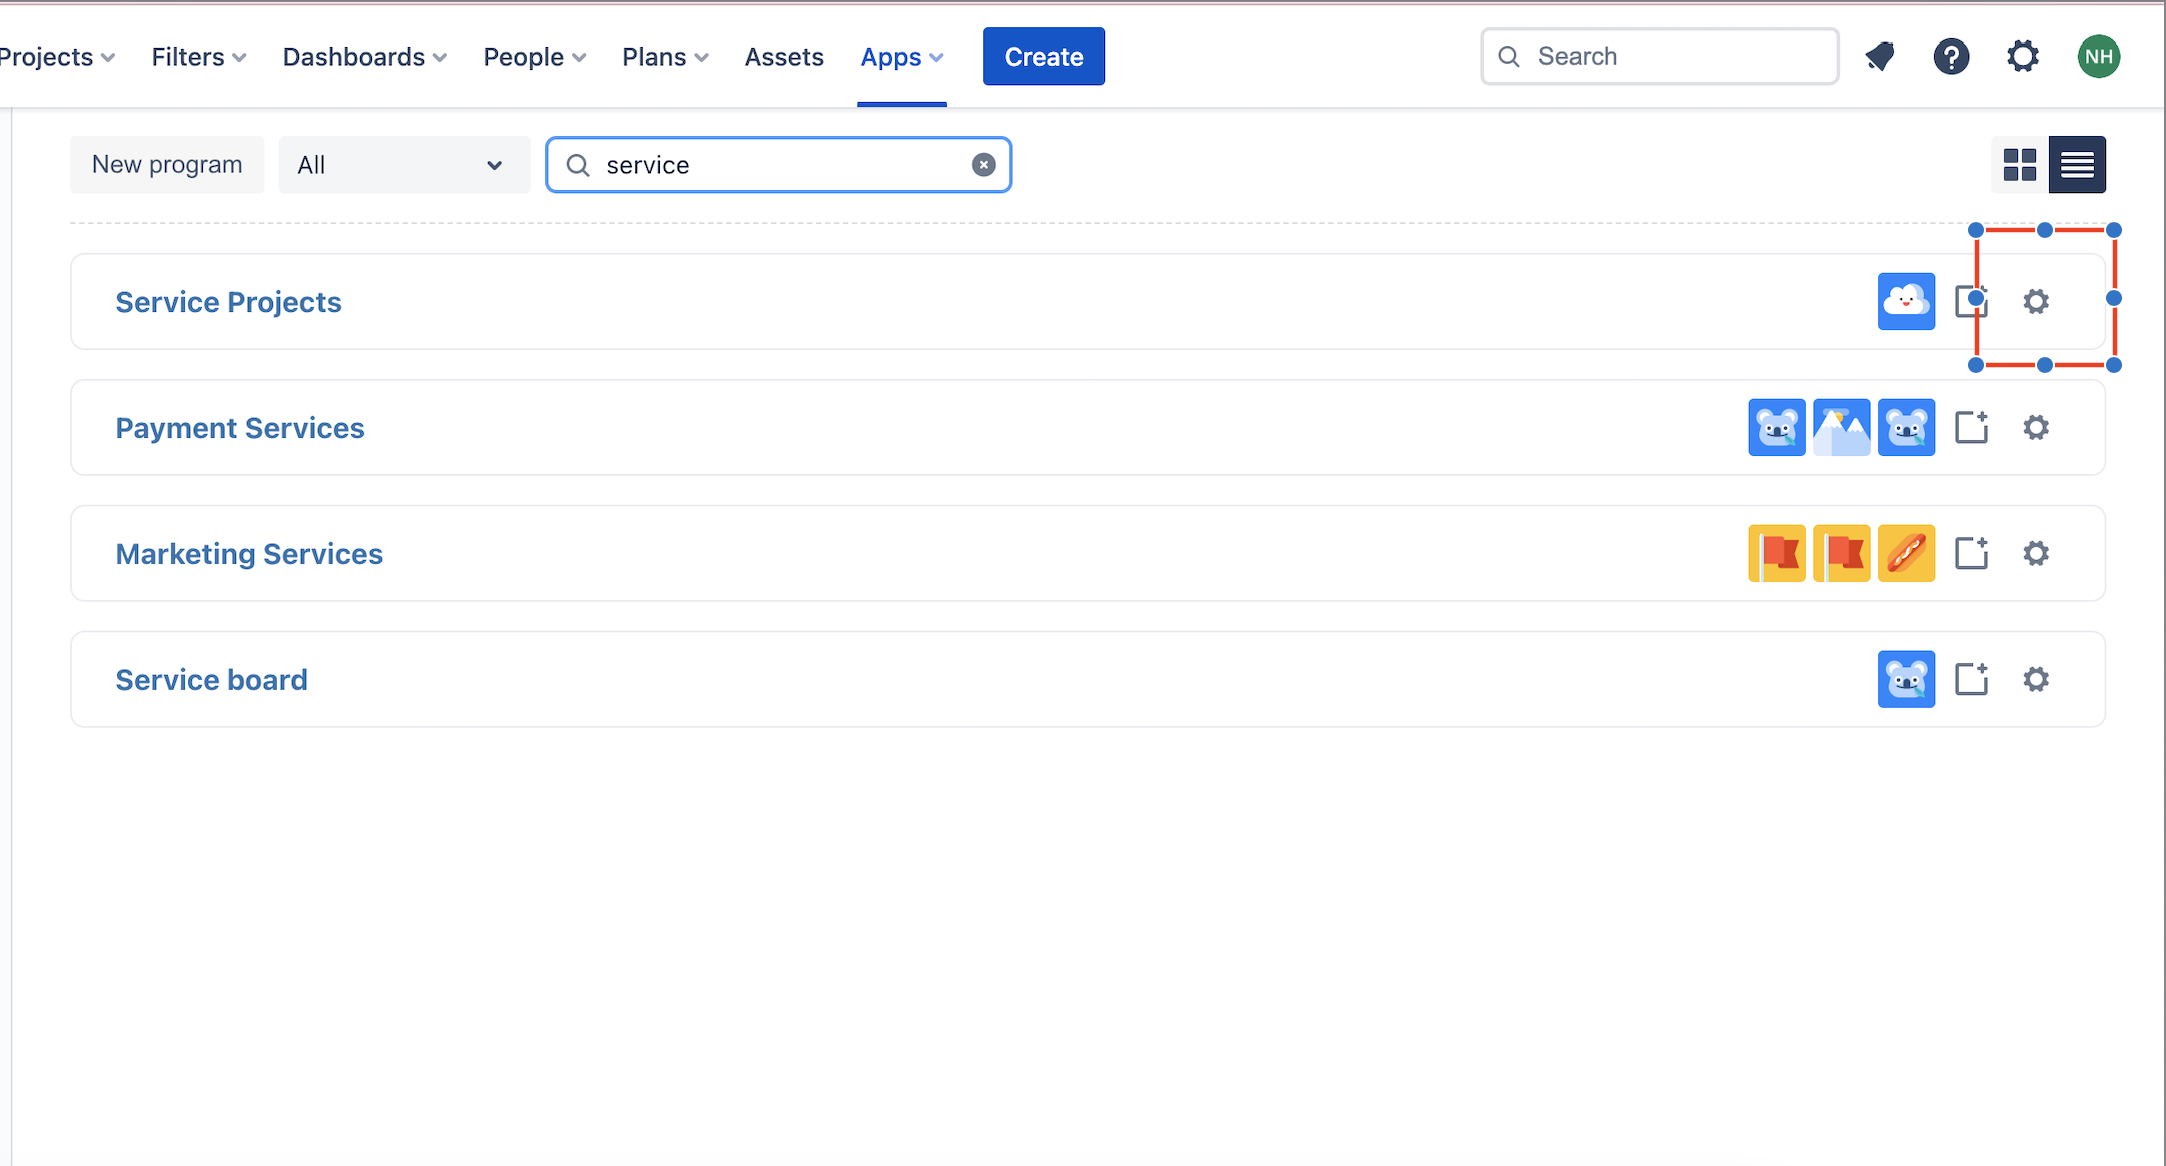Click the Create button
Screen dimensions: 2166x1166
point(1043,57)
